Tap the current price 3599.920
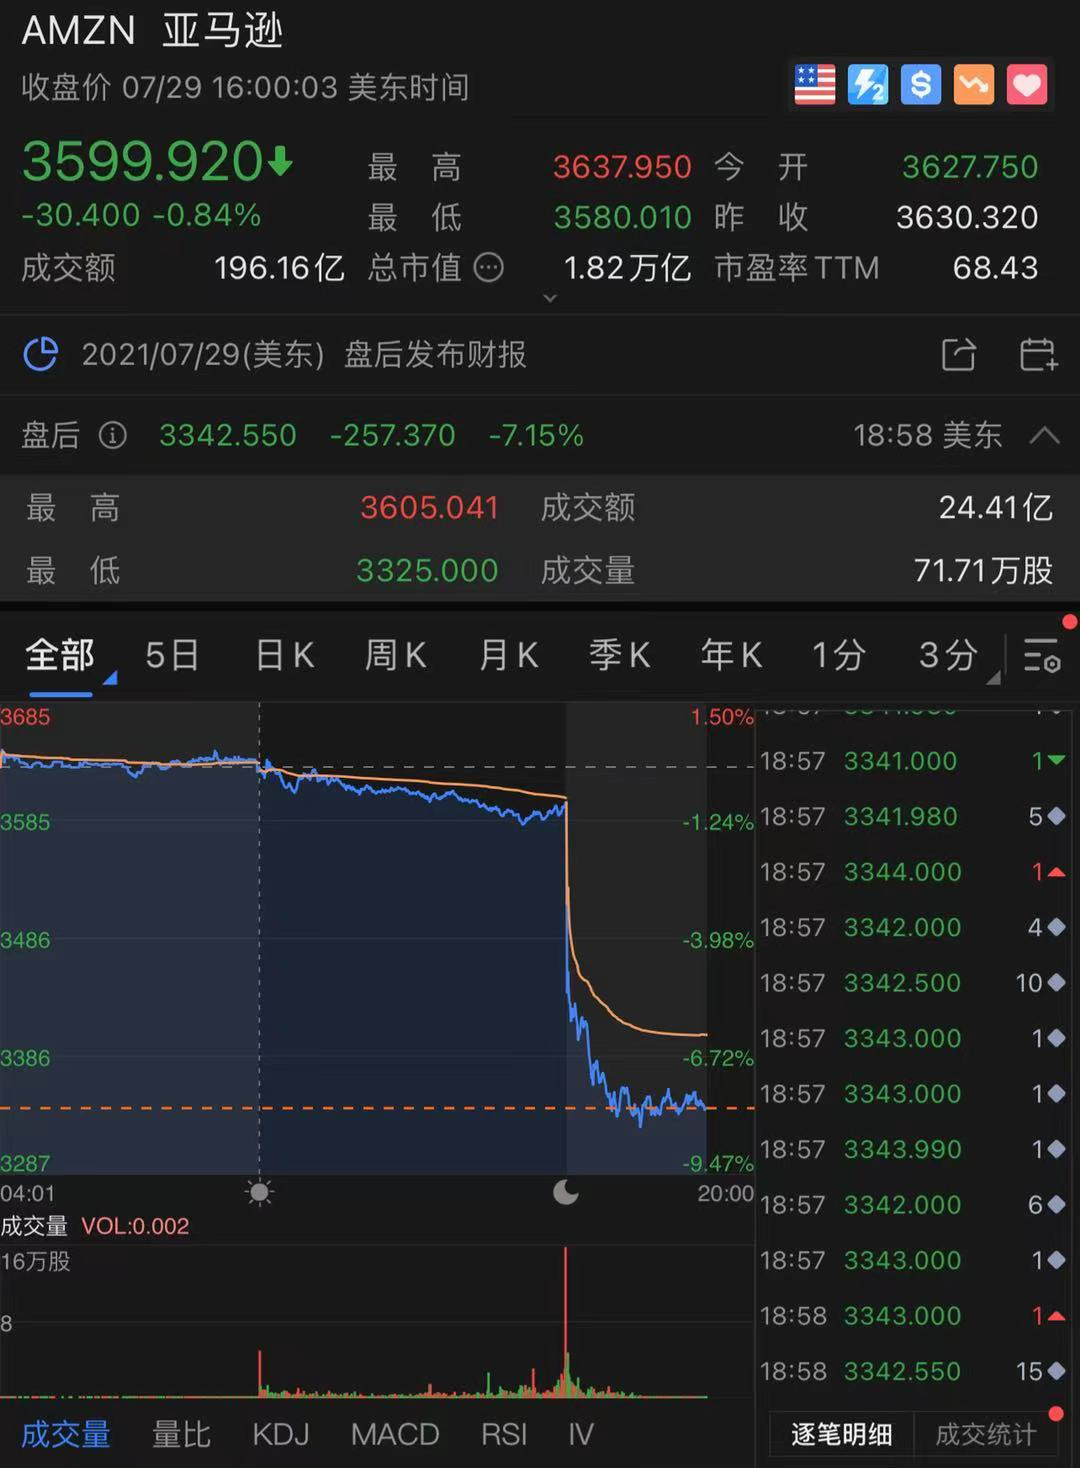Viewport: 1080px width, 1468px height. (143, 161)
